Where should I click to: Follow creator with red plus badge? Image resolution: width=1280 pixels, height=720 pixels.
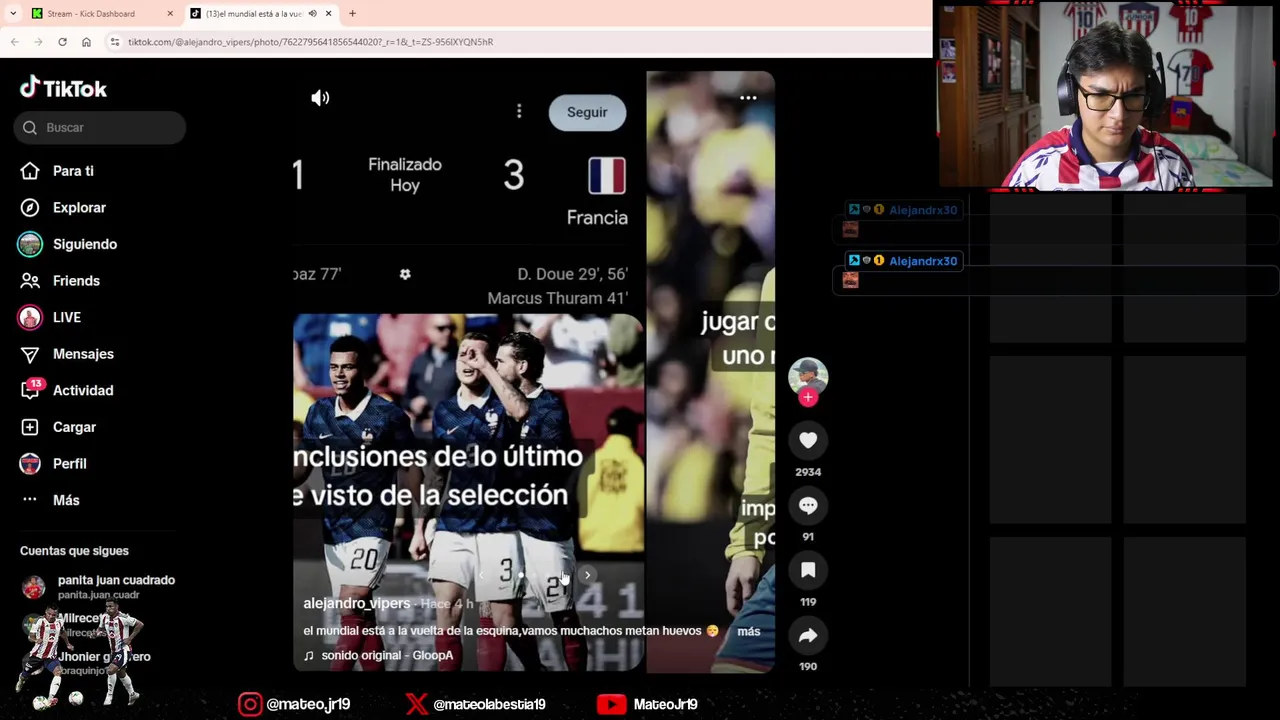[808, 397]
